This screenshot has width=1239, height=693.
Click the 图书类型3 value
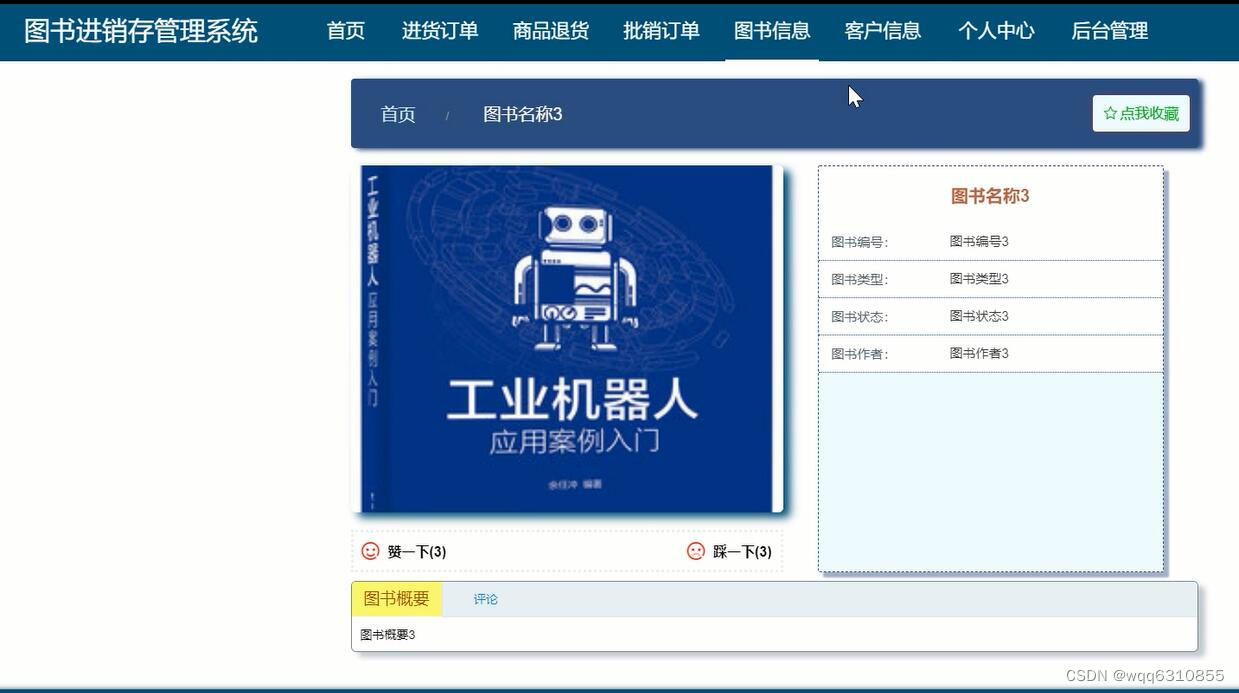979,279
